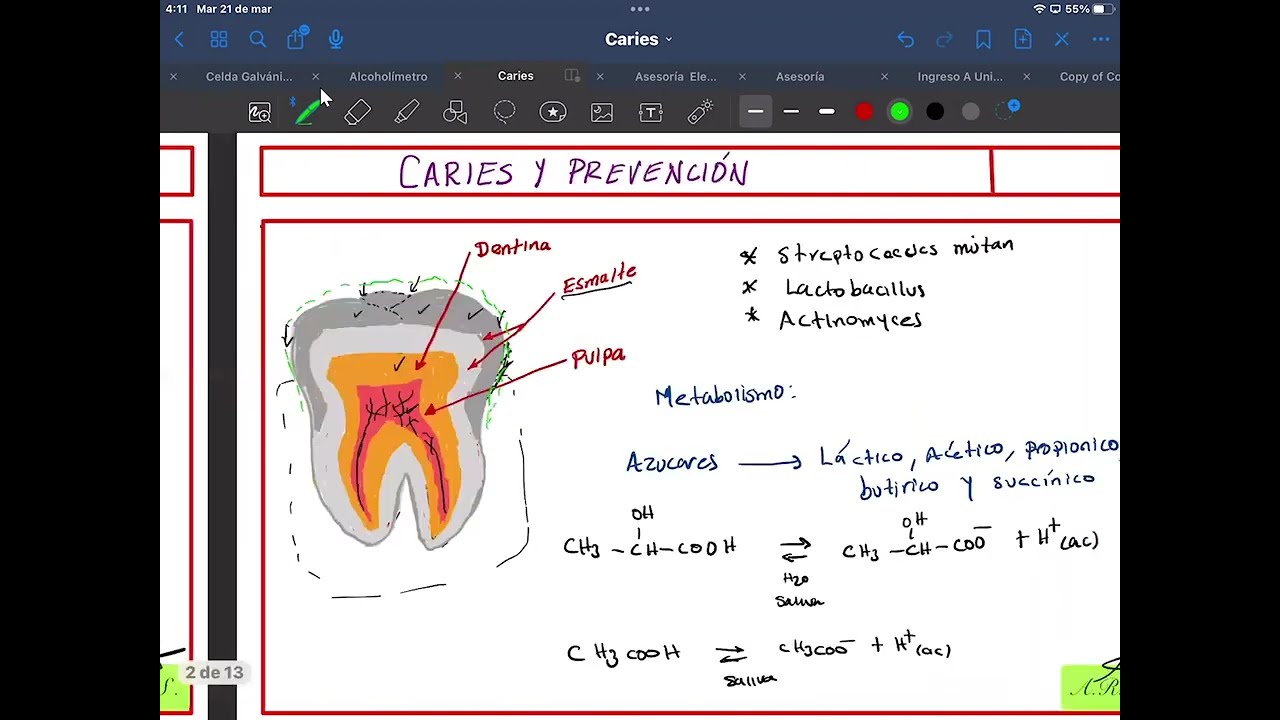Tap the split view icon on Caries tab
1280x720 pixels.
tap(572, 76)
